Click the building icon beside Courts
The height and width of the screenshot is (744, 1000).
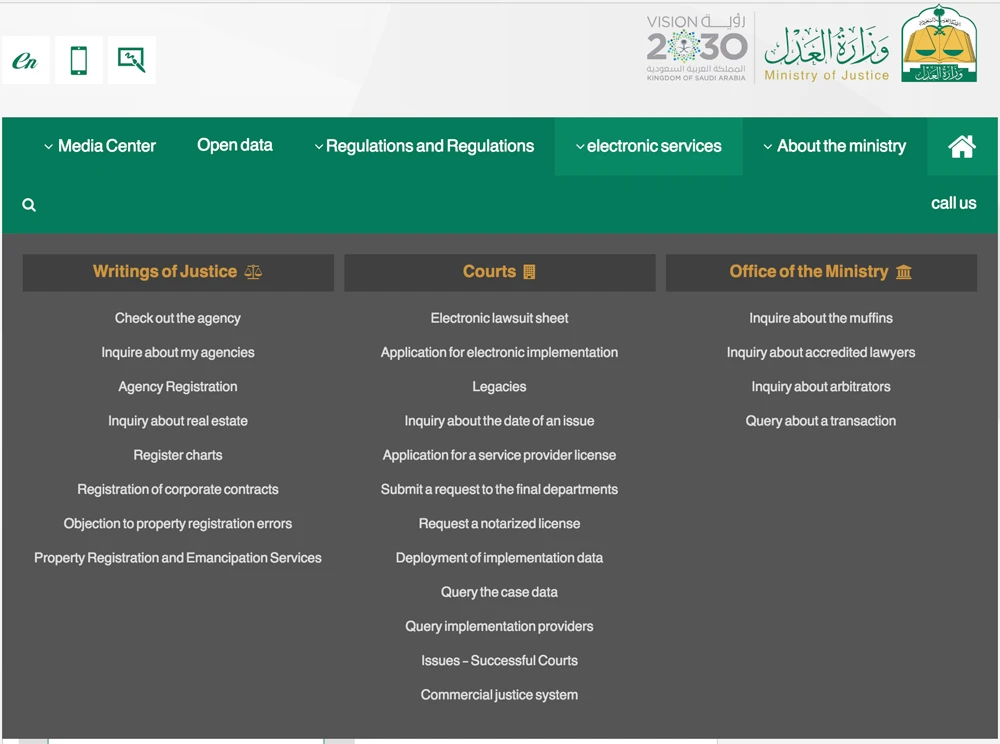click(529, 272)
